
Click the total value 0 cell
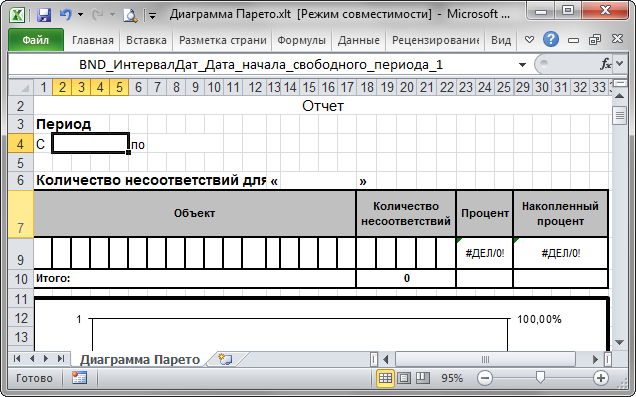click(x=406, y=279)
